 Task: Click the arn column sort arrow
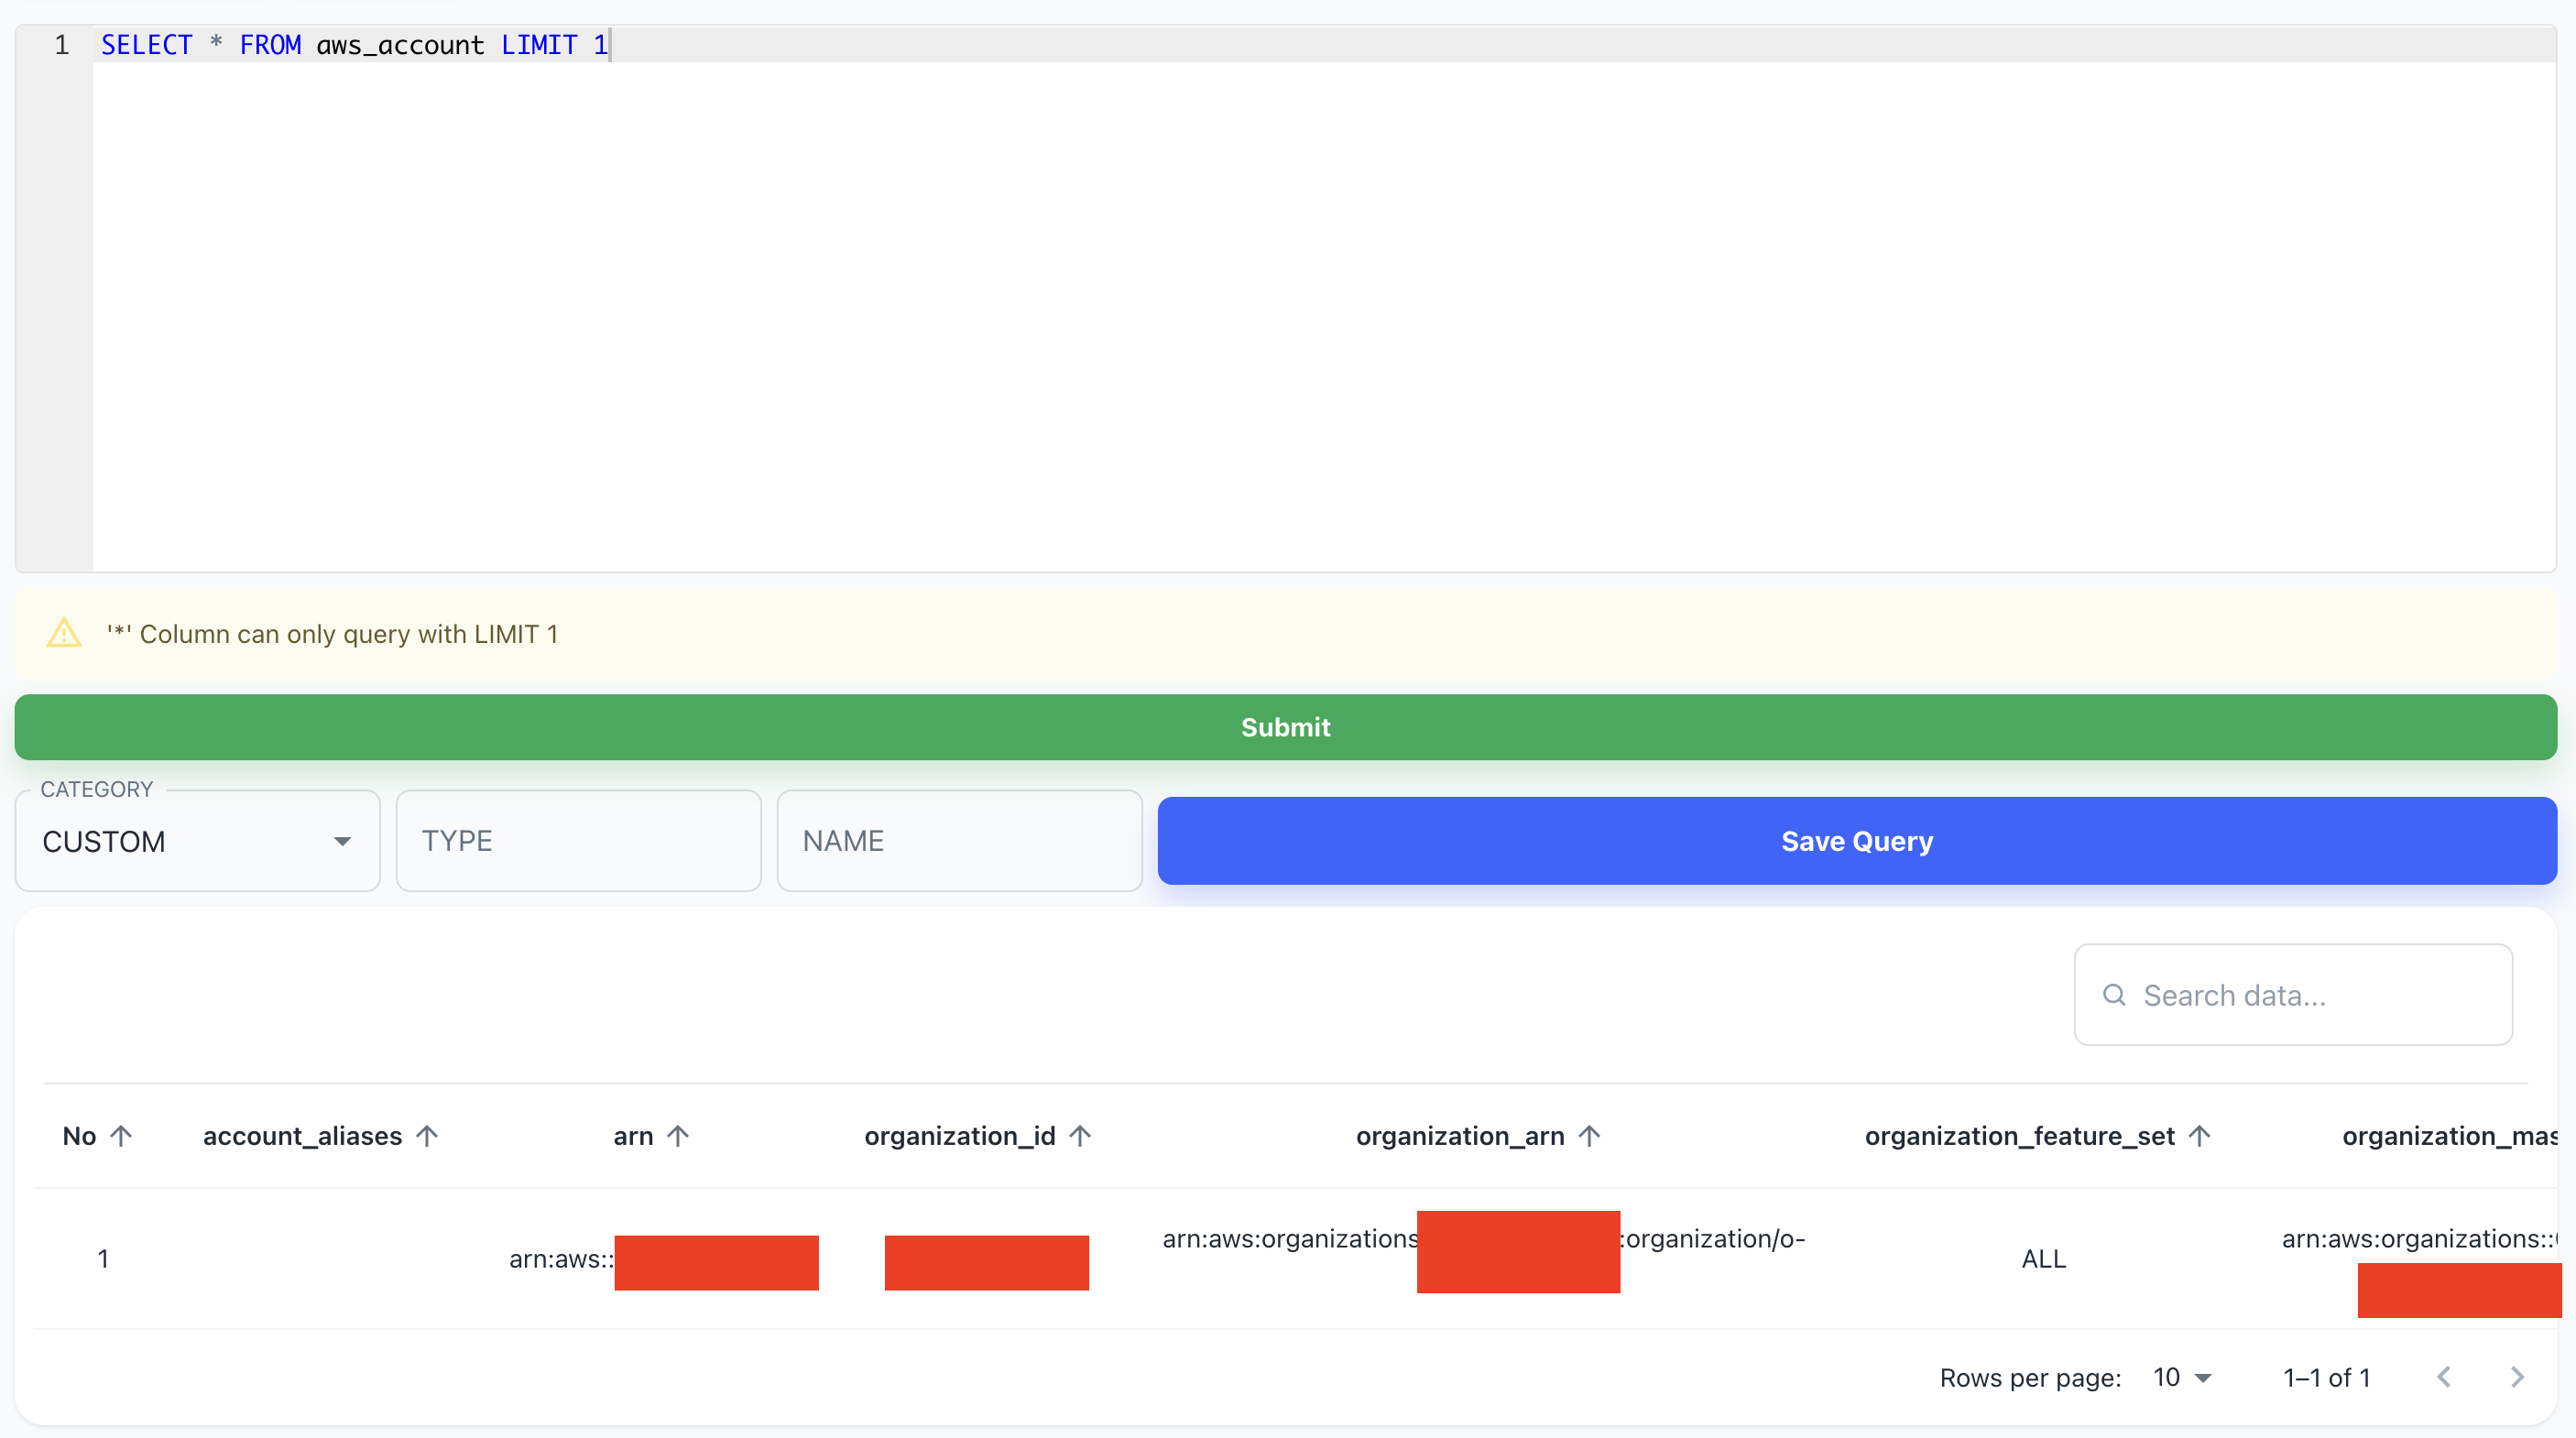coord(678,1136)
